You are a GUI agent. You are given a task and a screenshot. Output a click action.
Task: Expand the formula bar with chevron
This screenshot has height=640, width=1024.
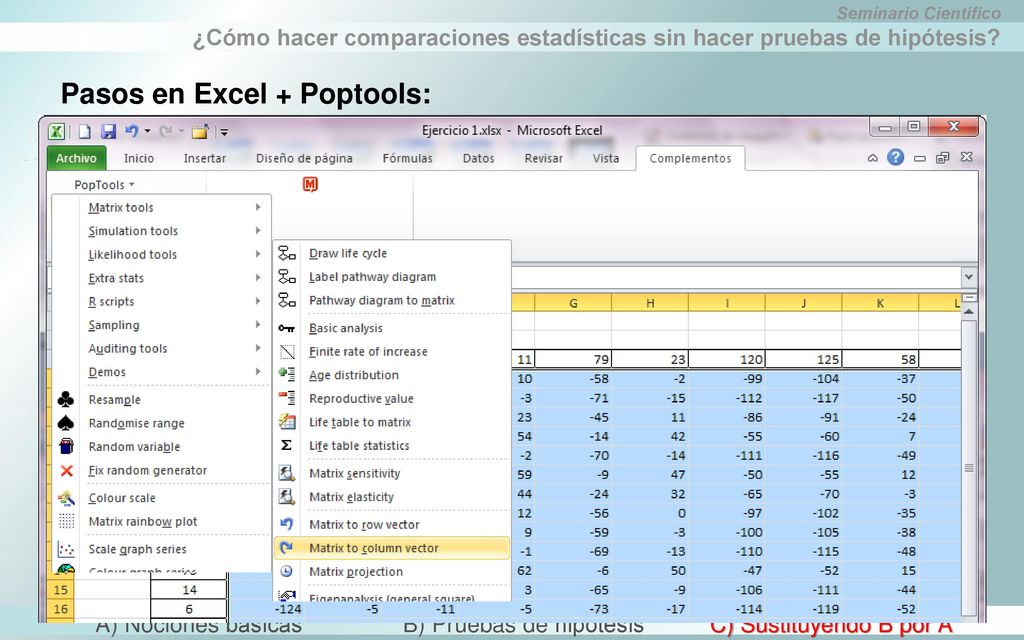[x=968, y=277]
